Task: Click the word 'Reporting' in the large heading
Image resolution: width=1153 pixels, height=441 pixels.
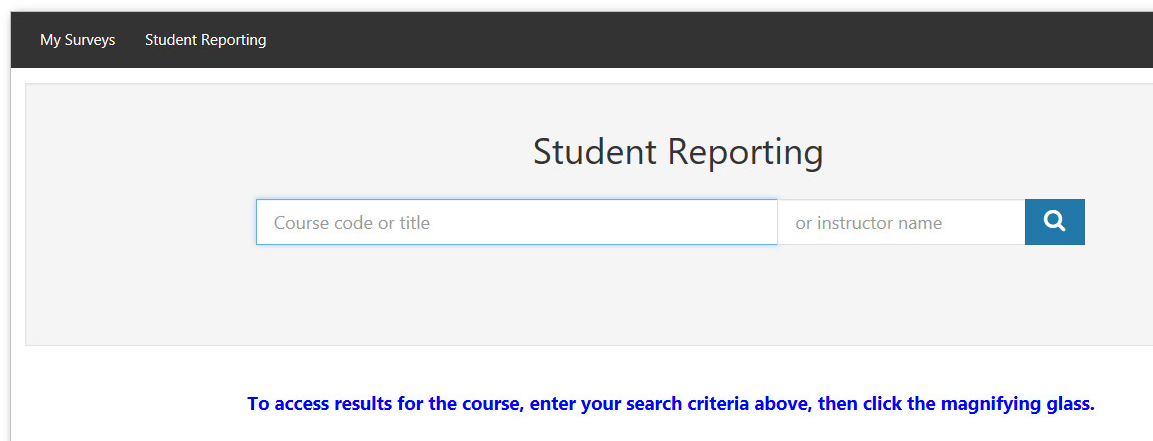Action: (745, 152)
